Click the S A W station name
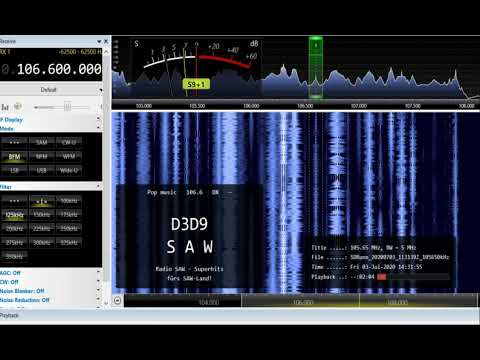The width and height of the screenshot is (480, 360). (190, 247)
